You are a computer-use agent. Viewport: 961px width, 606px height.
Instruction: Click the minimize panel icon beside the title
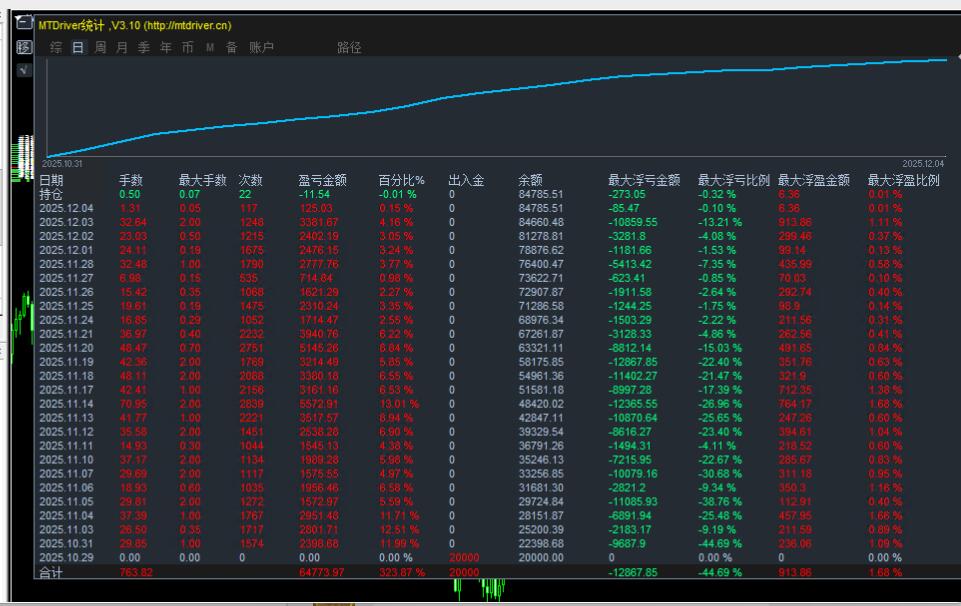point(23,23)
